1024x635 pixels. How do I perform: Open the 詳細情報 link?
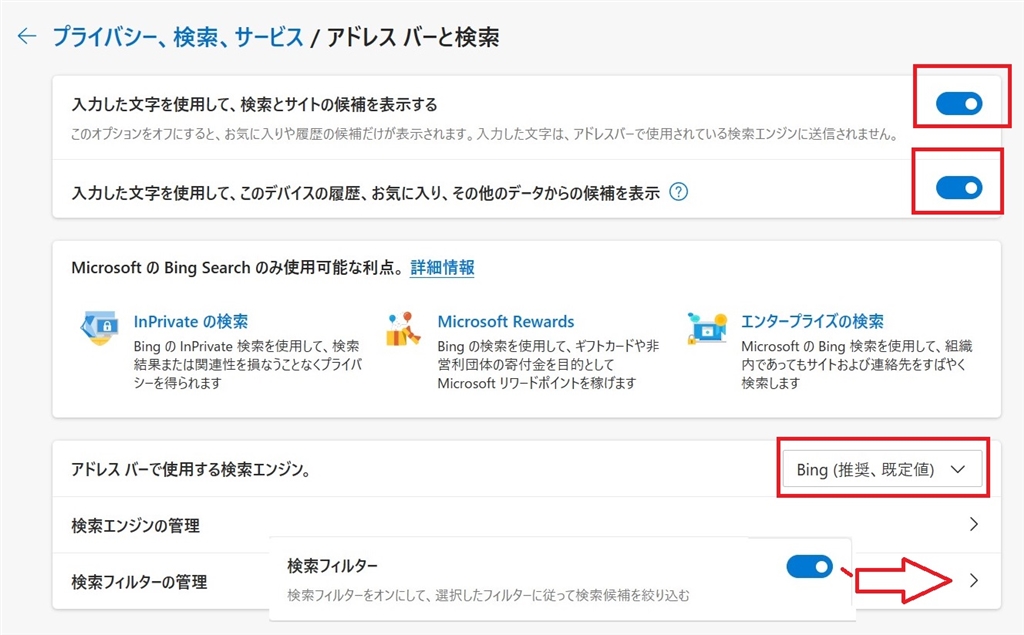pos(442,267)
